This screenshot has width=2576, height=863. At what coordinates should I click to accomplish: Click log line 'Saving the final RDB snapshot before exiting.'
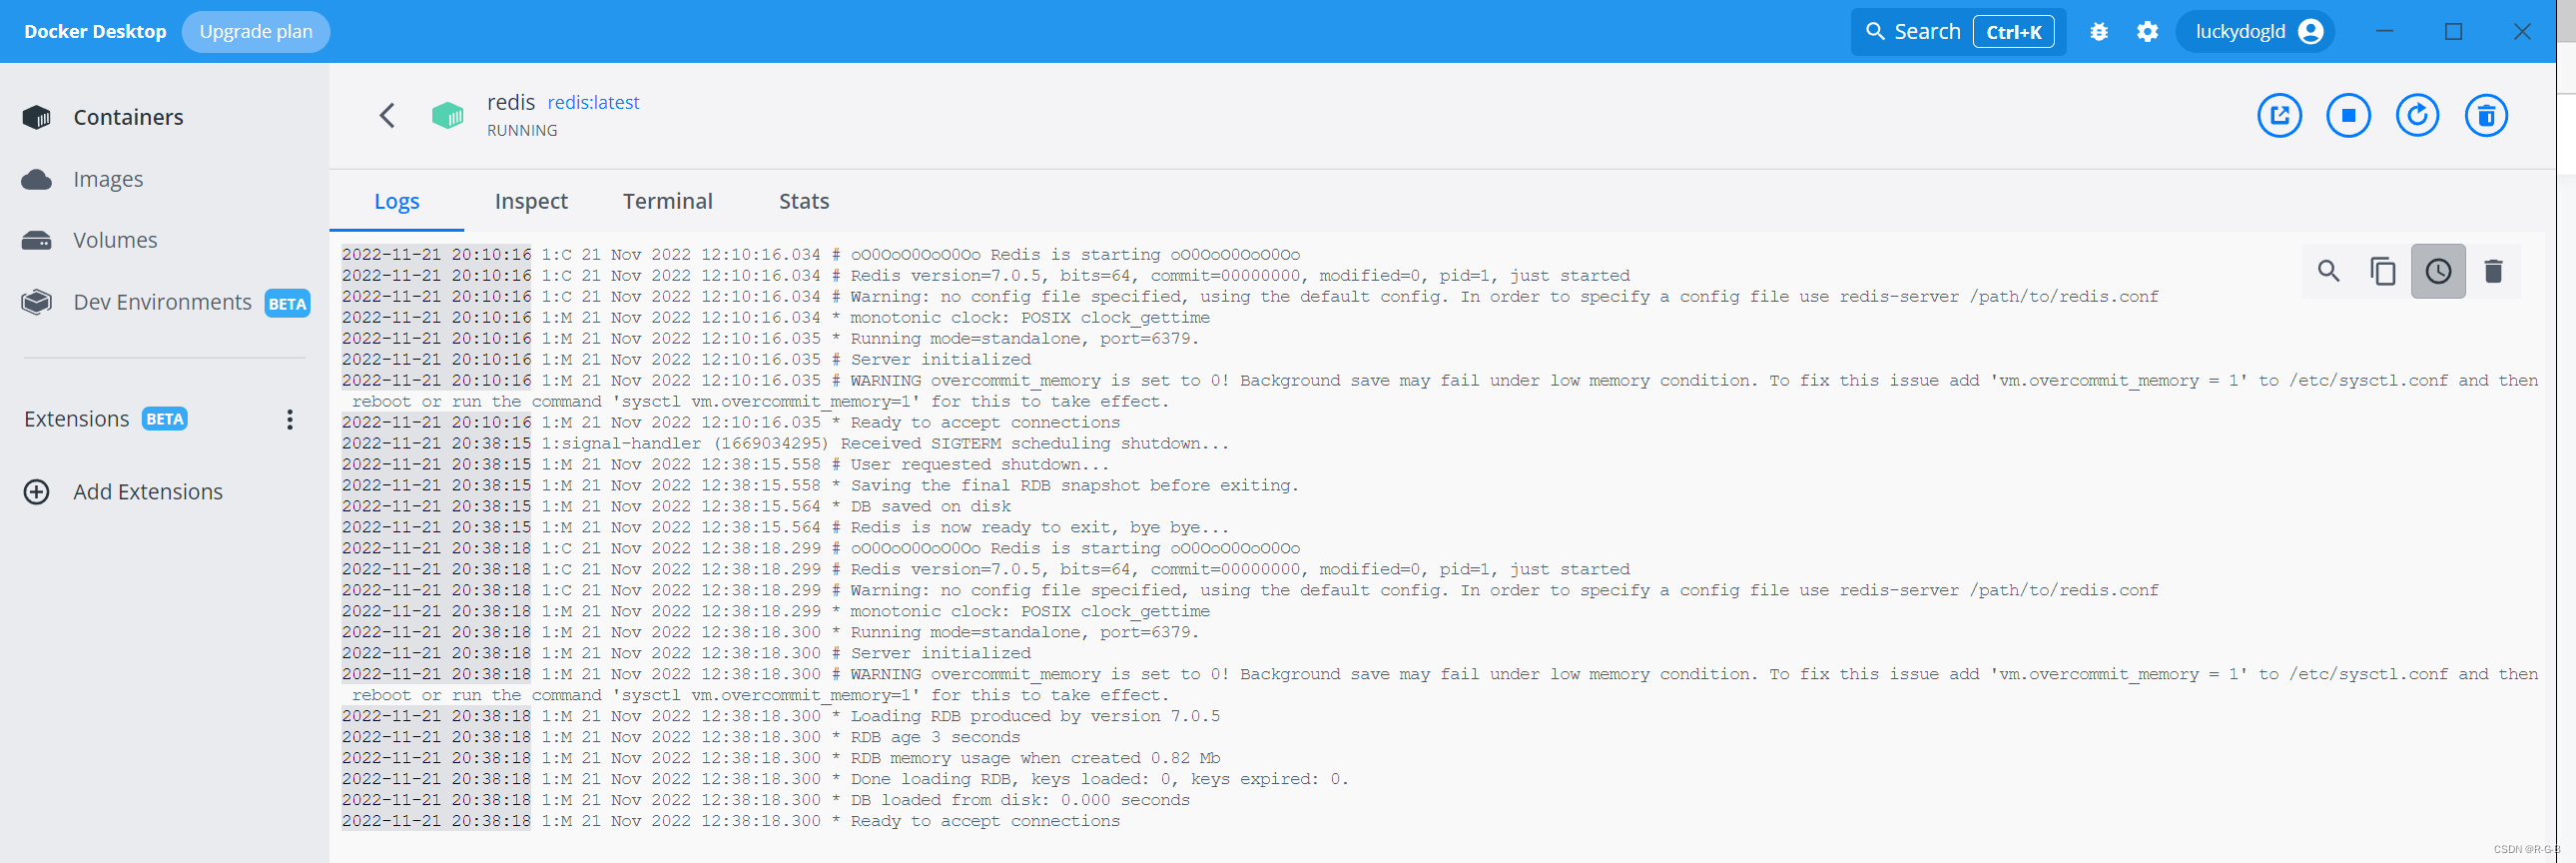[821, 485]
